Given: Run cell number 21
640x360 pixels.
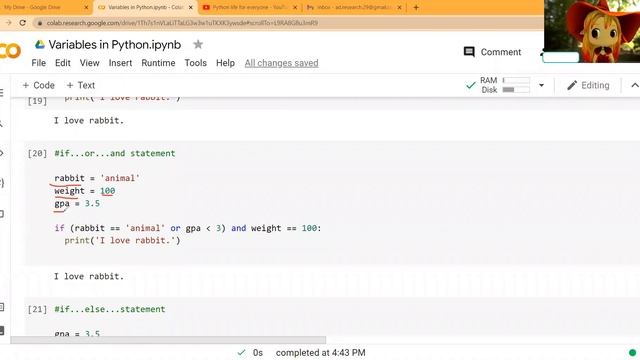Looking at the screenshot, I should coord(37,309).
